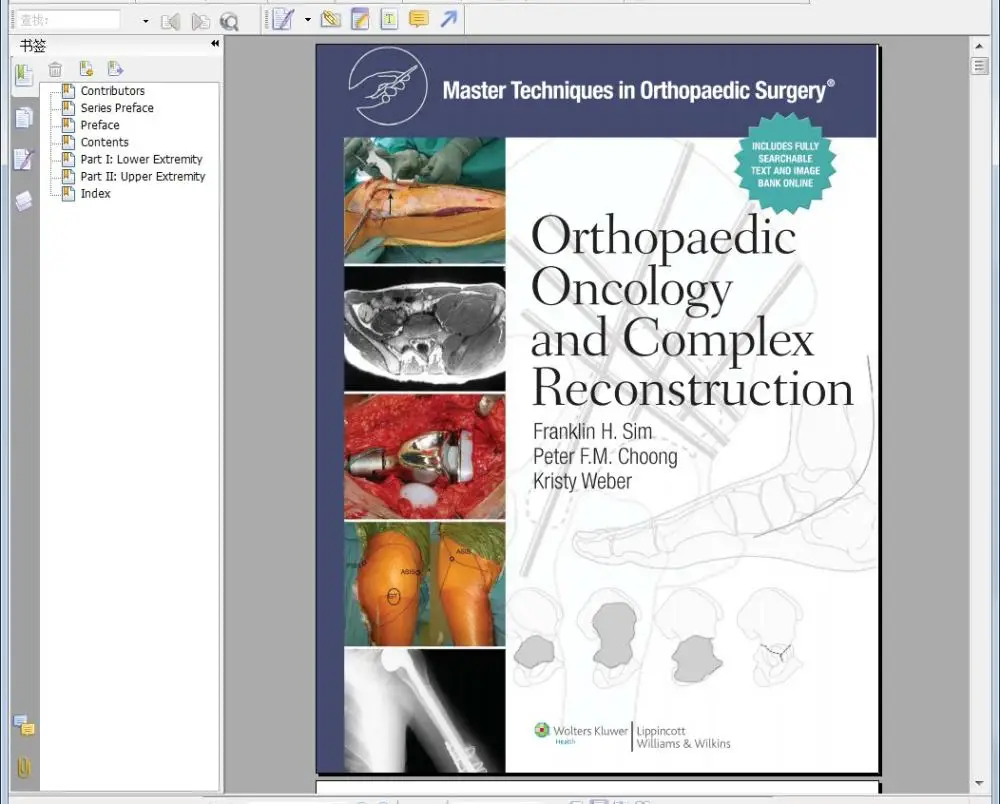
Task: Select the yellow comment note tool
Action: pos(418,19)
